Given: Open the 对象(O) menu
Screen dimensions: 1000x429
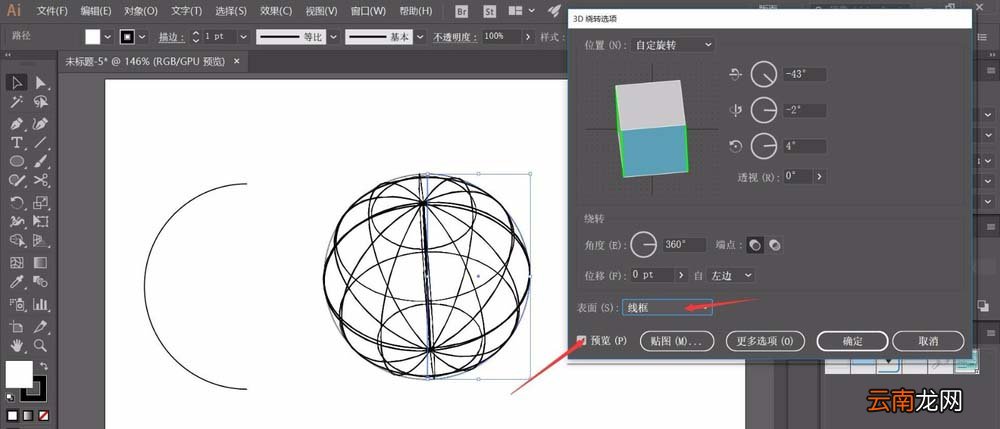Looking at the screenshot, I should pos(140,11).
